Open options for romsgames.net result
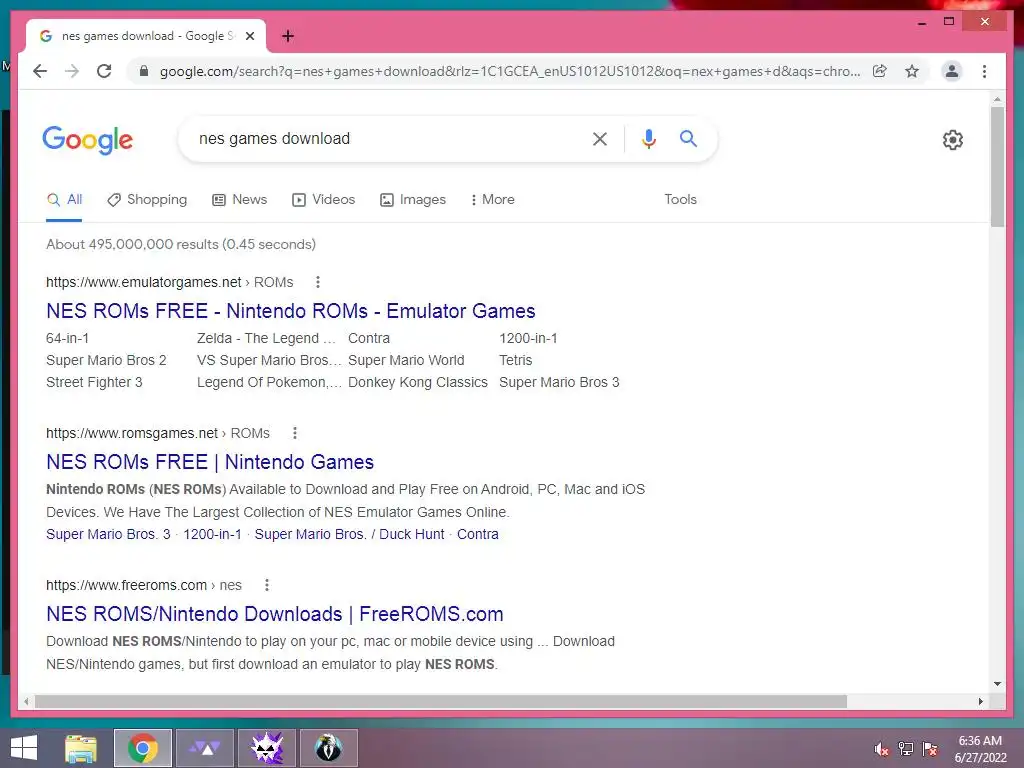 (x=295, y=433)
